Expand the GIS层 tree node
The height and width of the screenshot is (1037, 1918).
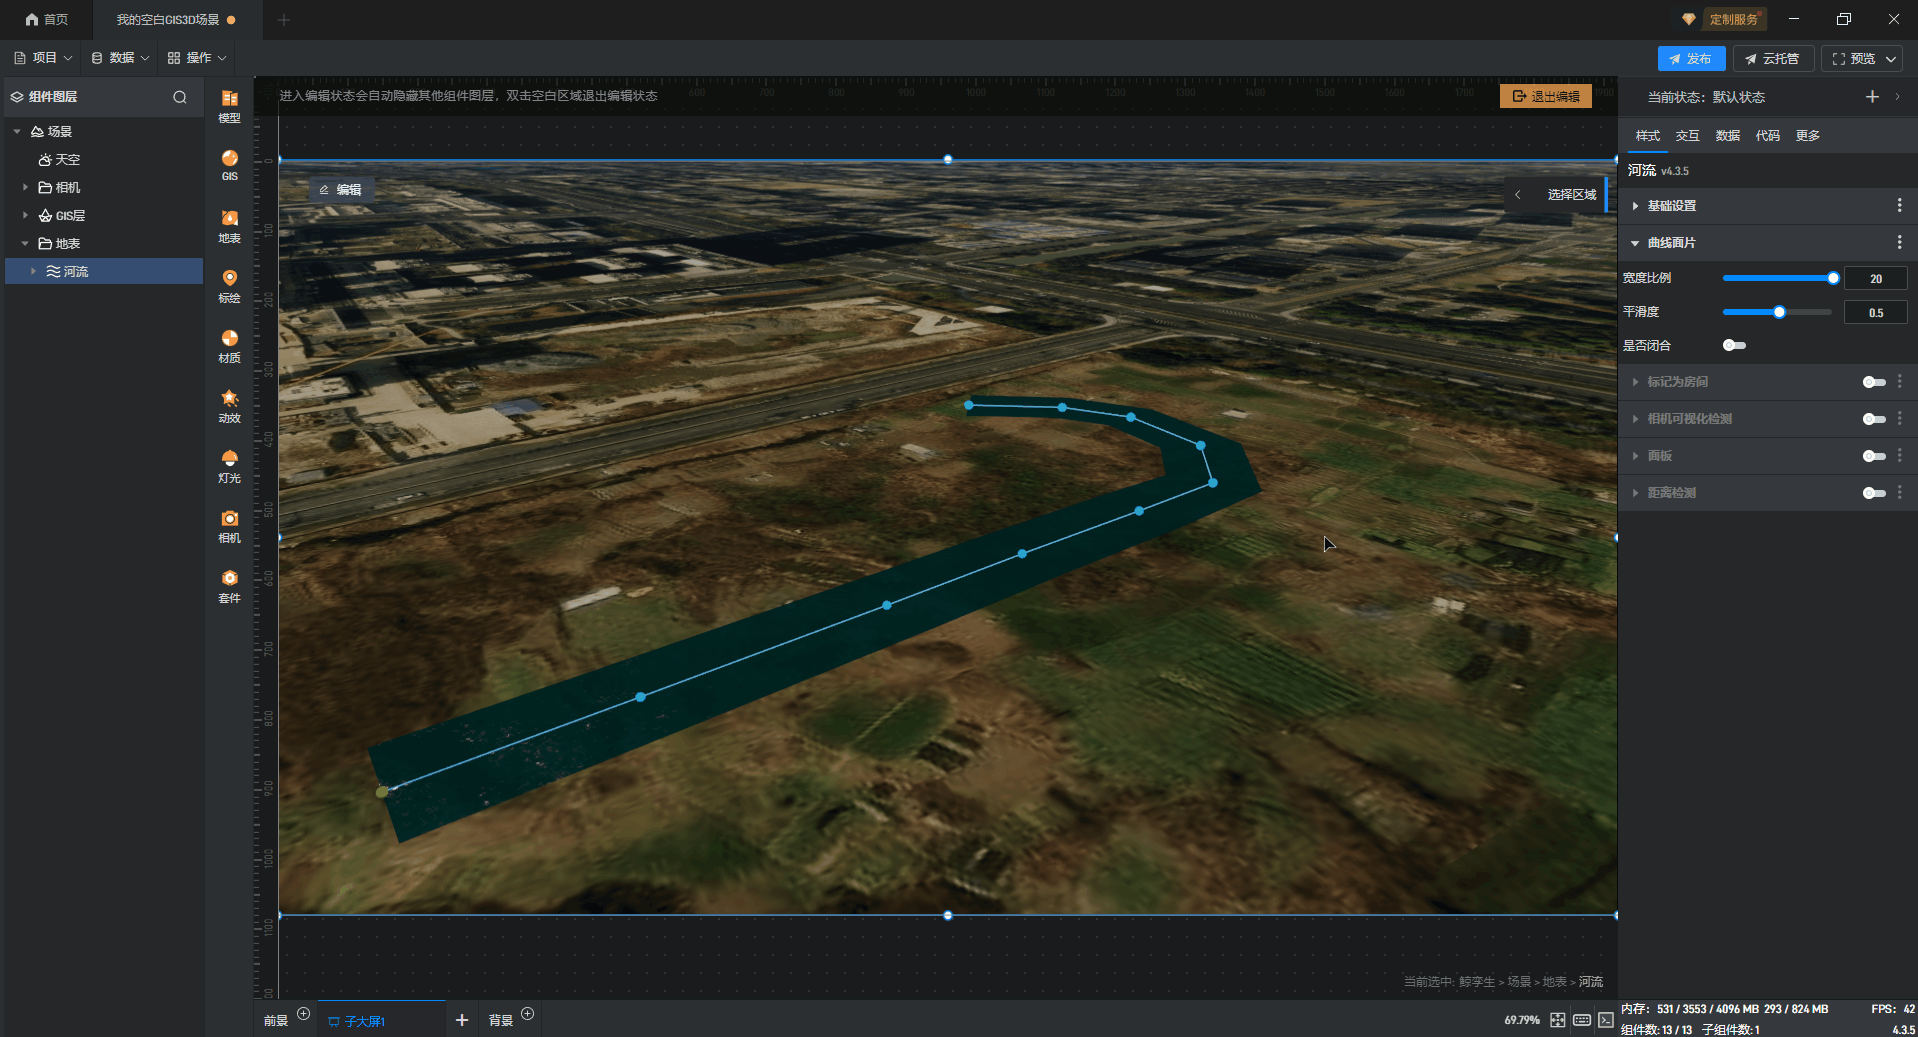25,215
